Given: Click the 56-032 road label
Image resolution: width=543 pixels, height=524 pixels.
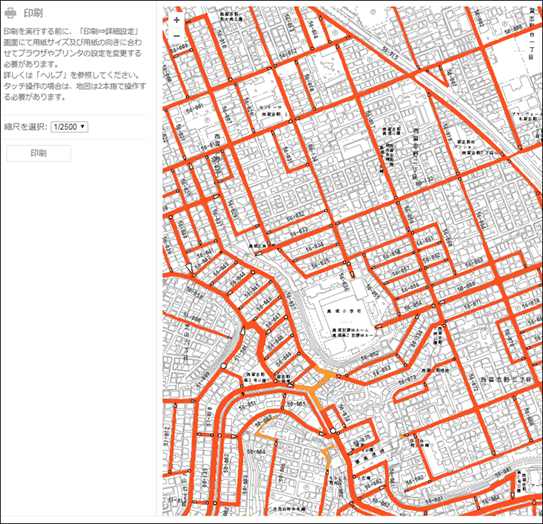Looking at the screenshot, I should (x=295, y=216).
